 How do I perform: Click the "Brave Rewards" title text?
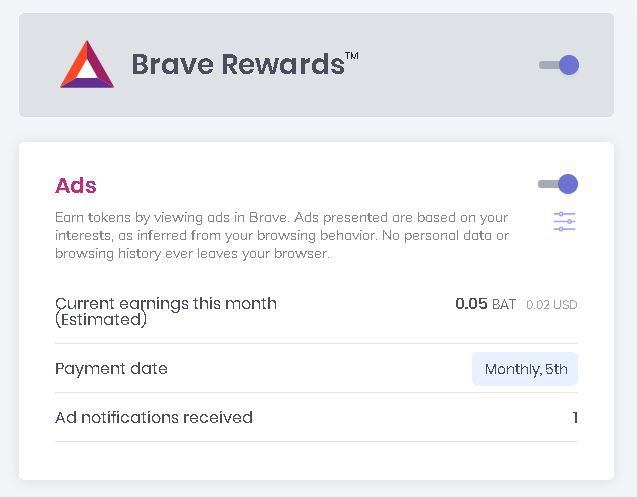[x=237, y=65]
